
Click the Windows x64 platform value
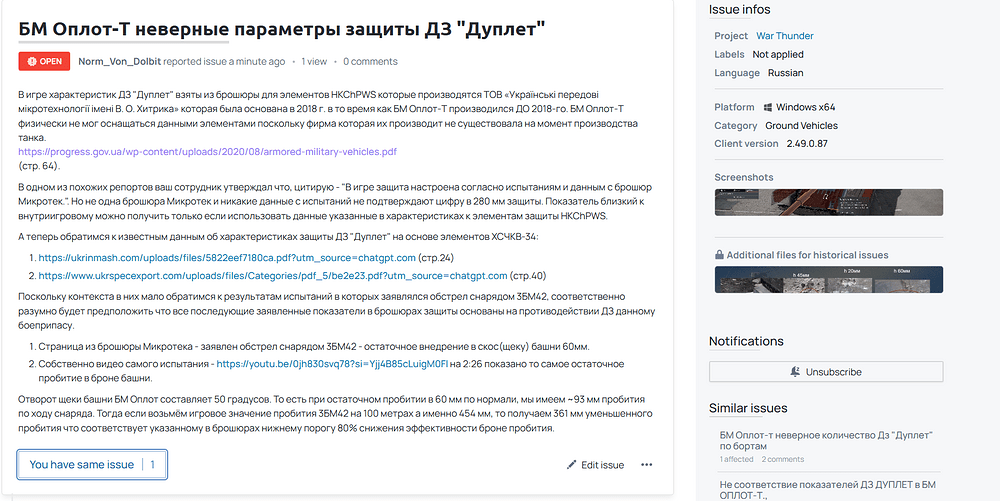click(x=806, y=107)
